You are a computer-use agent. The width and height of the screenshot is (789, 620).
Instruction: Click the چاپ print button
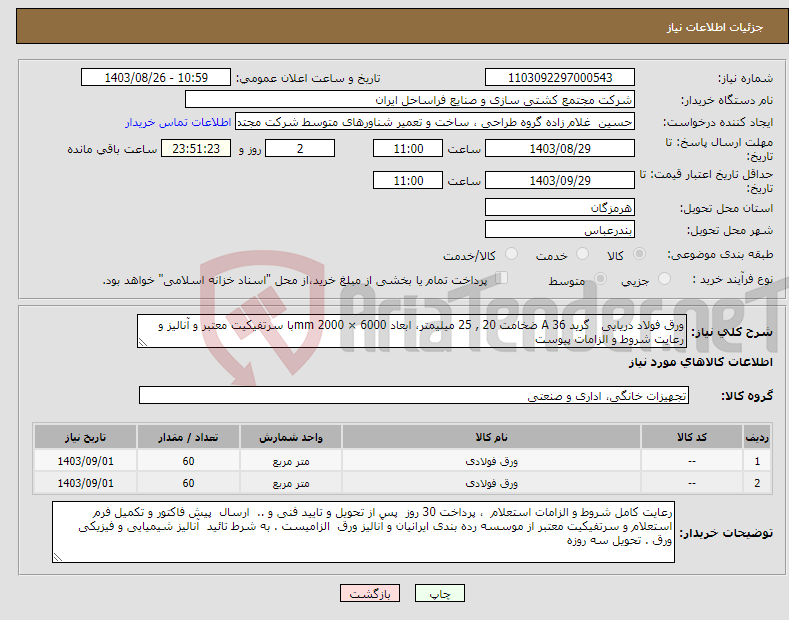click(440, 594)
